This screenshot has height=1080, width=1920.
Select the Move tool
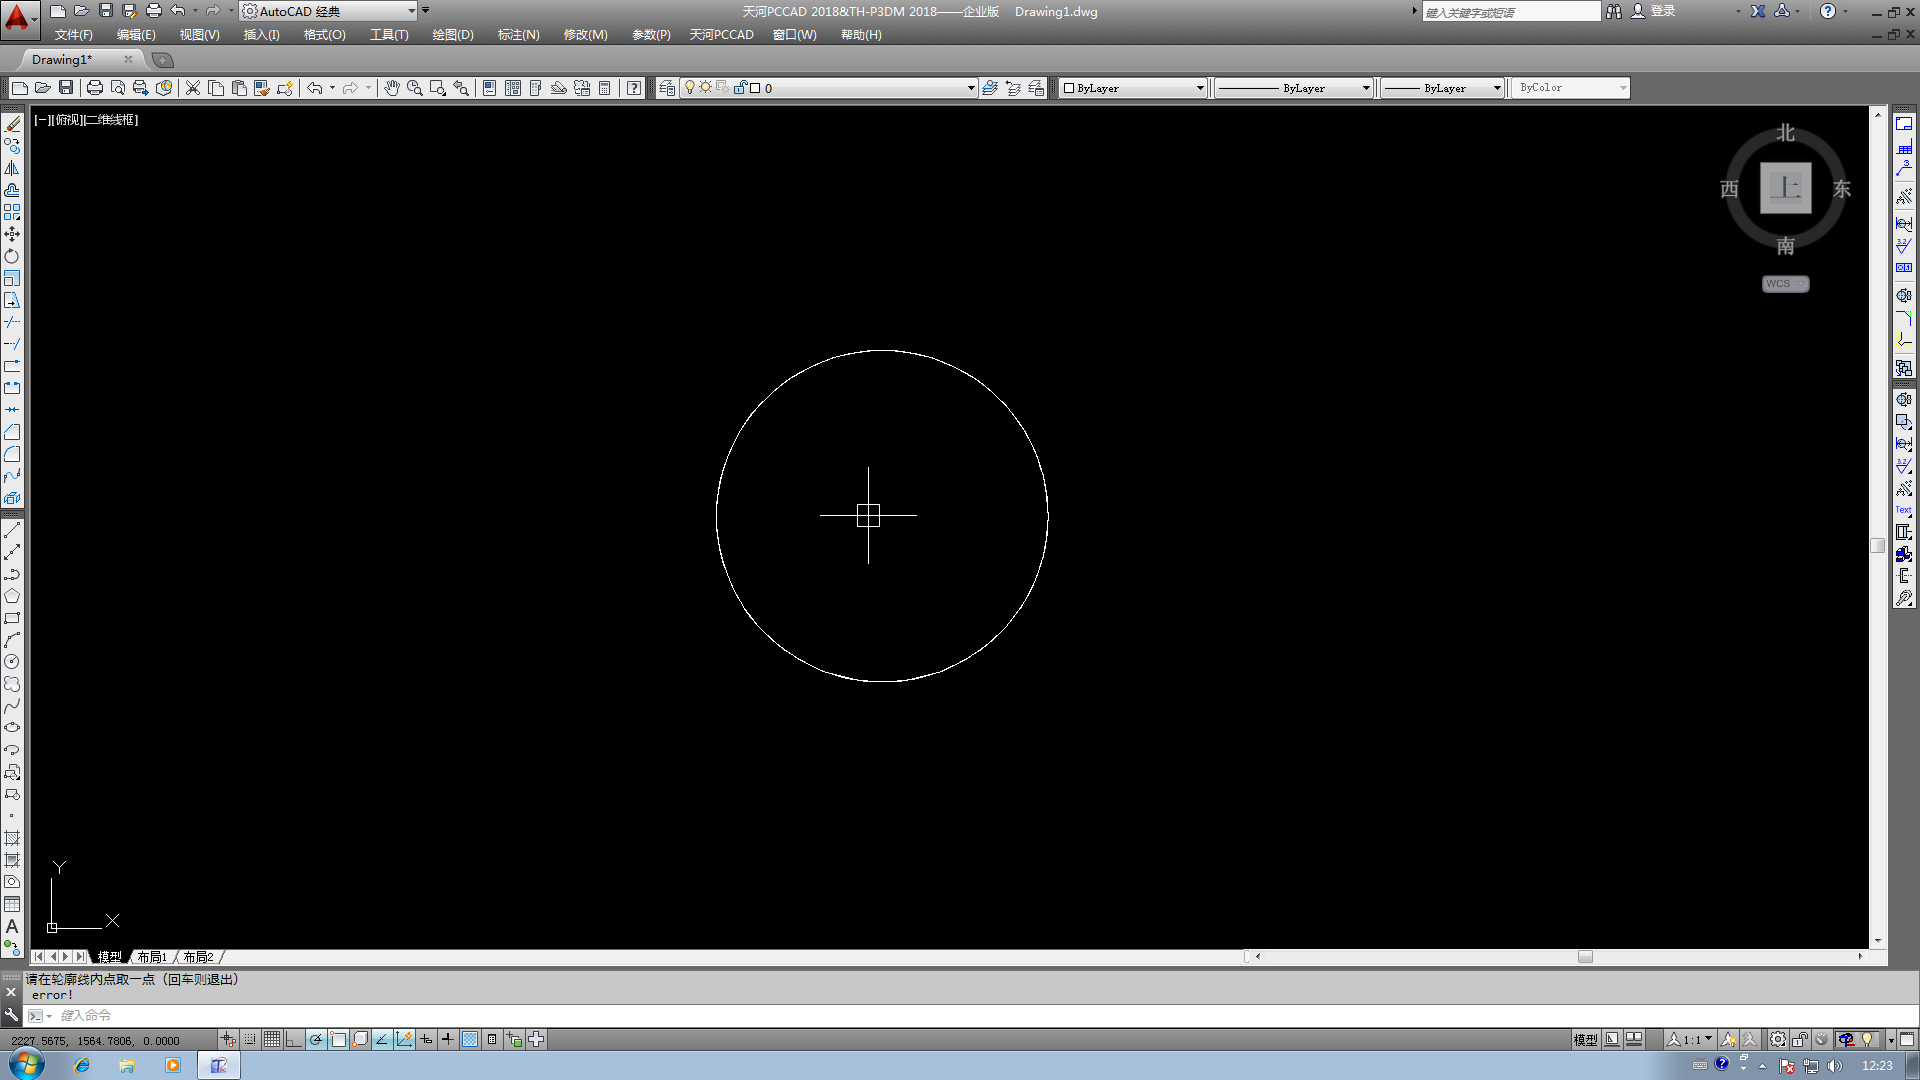click(12, 234)
